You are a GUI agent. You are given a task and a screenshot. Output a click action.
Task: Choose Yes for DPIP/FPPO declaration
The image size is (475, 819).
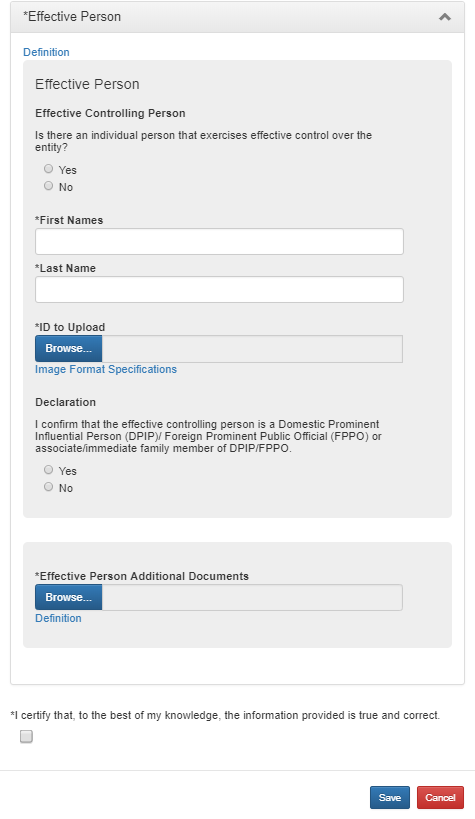click(x=49, y=470)
